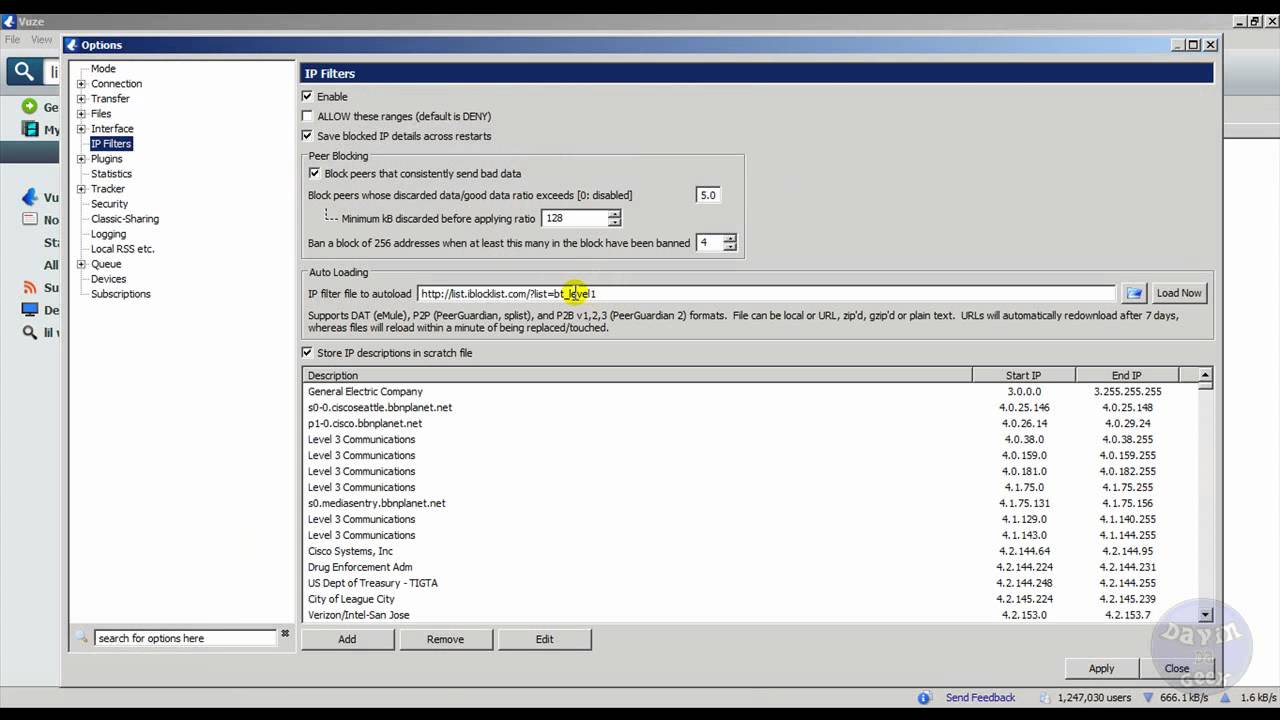Click the Send Feedback link

pos(980,698)
